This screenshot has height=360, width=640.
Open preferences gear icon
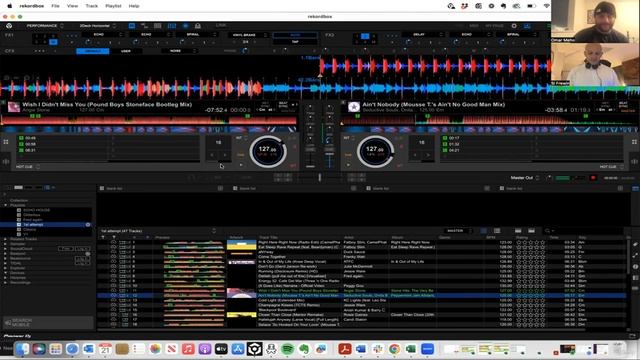click(x=514, y=26)
